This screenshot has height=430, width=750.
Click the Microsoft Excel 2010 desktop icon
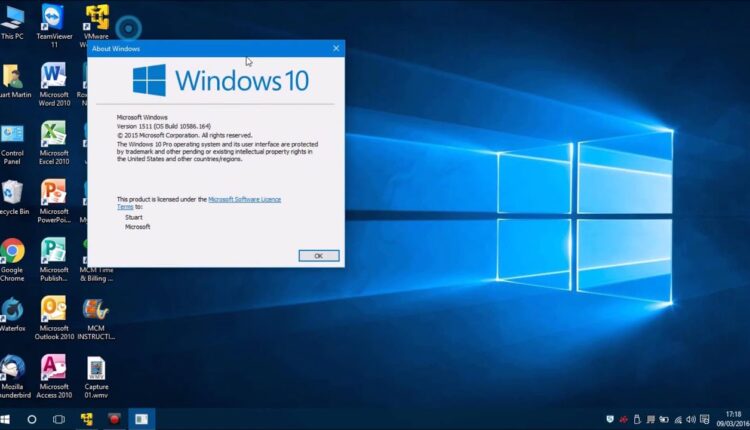pos(54,134)
